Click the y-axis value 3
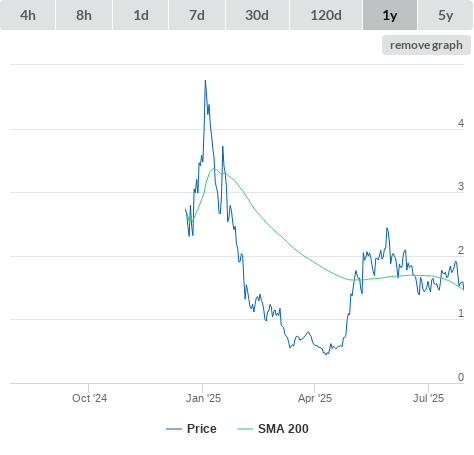Image resolution: width=474 pixels, height=455 pixels. (x=461, y=186)
